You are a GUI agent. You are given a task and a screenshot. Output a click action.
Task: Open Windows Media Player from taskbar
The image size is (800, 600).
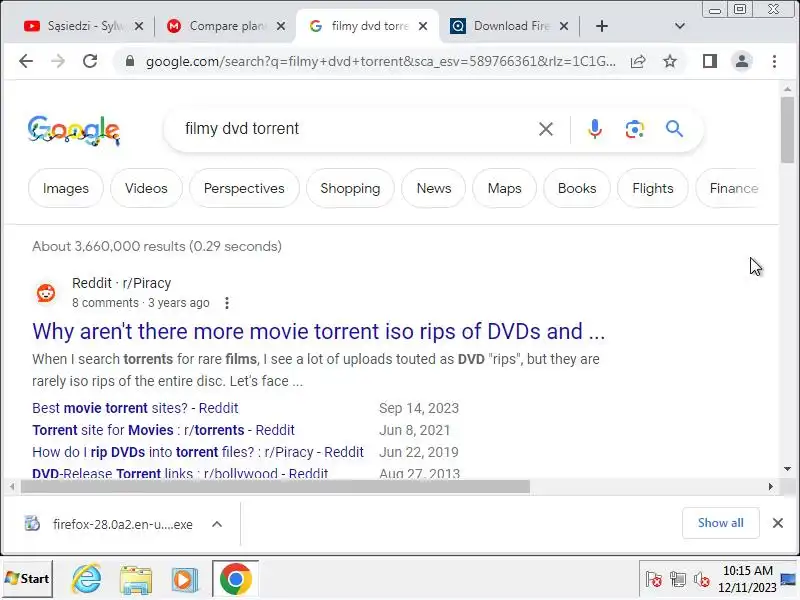184,580
